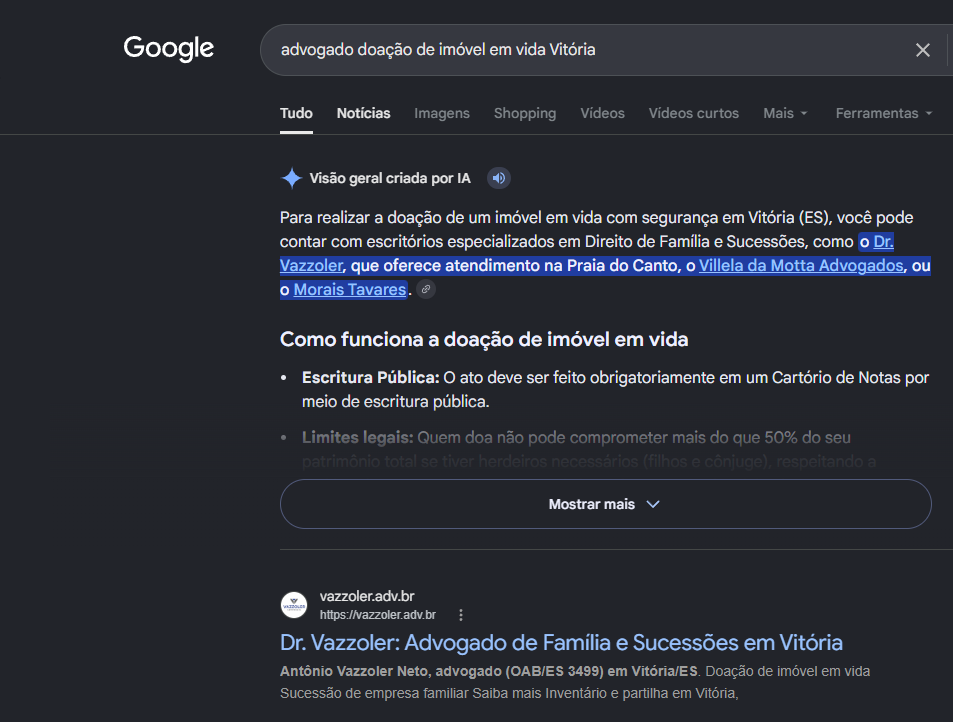The image size is (953, 722).
Task: Click the heading 'Como funciona a doação de imóvel em vida'
Action: (484, 339)
